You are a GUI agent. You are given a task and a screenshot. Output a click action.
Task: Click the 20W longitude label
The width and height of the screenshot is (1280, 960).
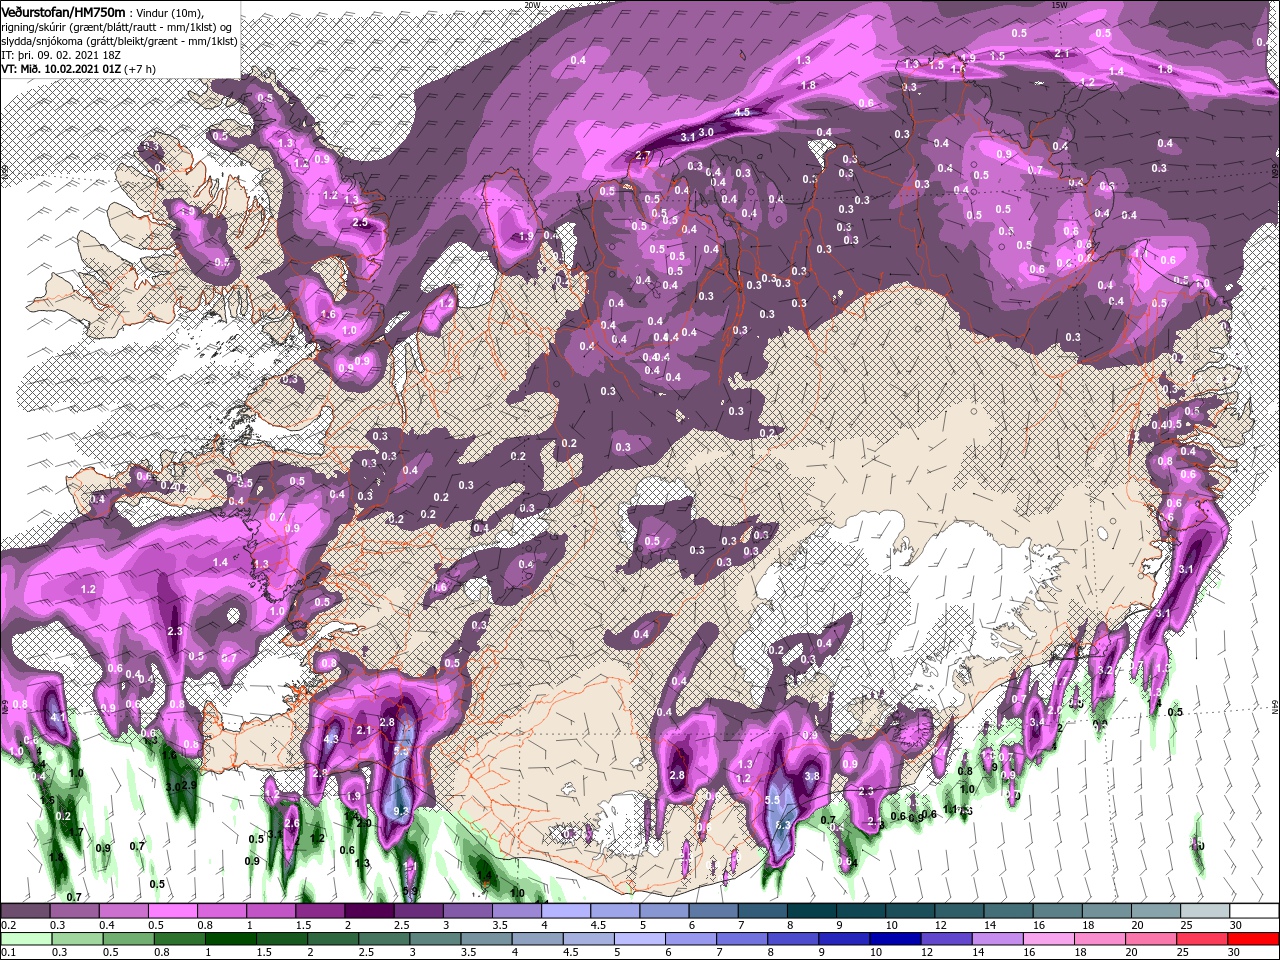[532, 4]
